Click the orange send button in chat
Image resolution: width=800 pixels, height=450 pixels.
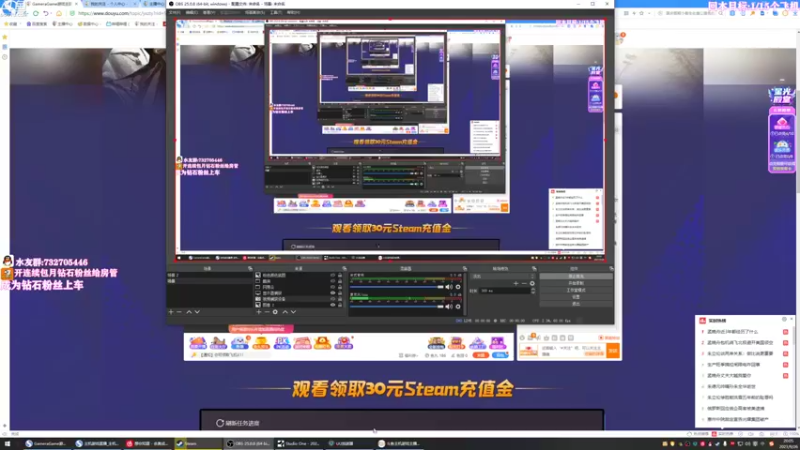613,351
